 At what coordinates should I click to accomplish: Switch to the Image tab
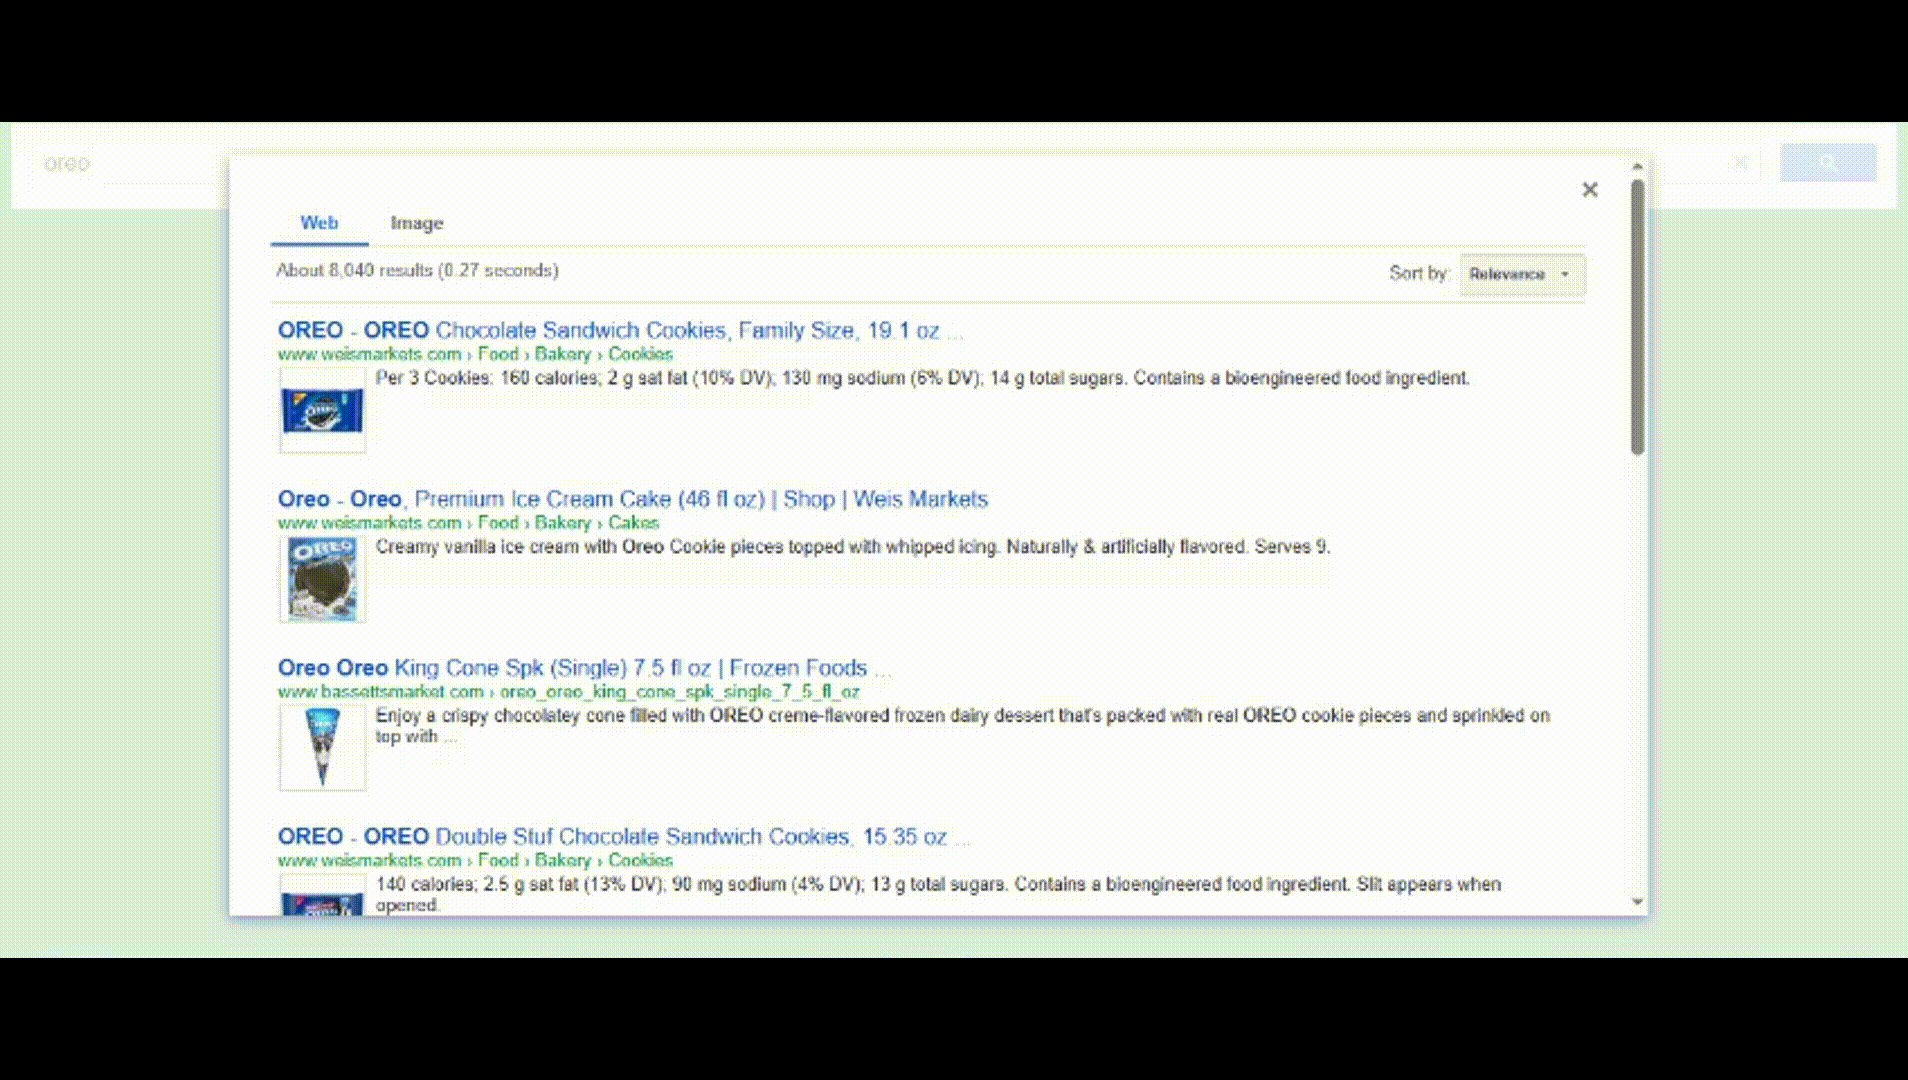(416, 223)
